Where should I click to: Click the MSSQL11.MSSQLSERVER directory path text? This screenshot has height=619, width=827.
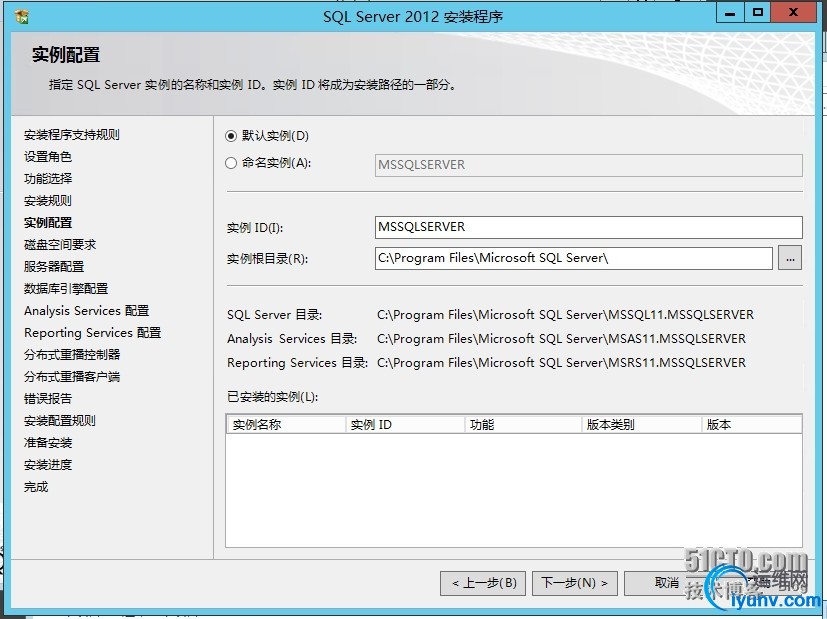tap(565, 315)
